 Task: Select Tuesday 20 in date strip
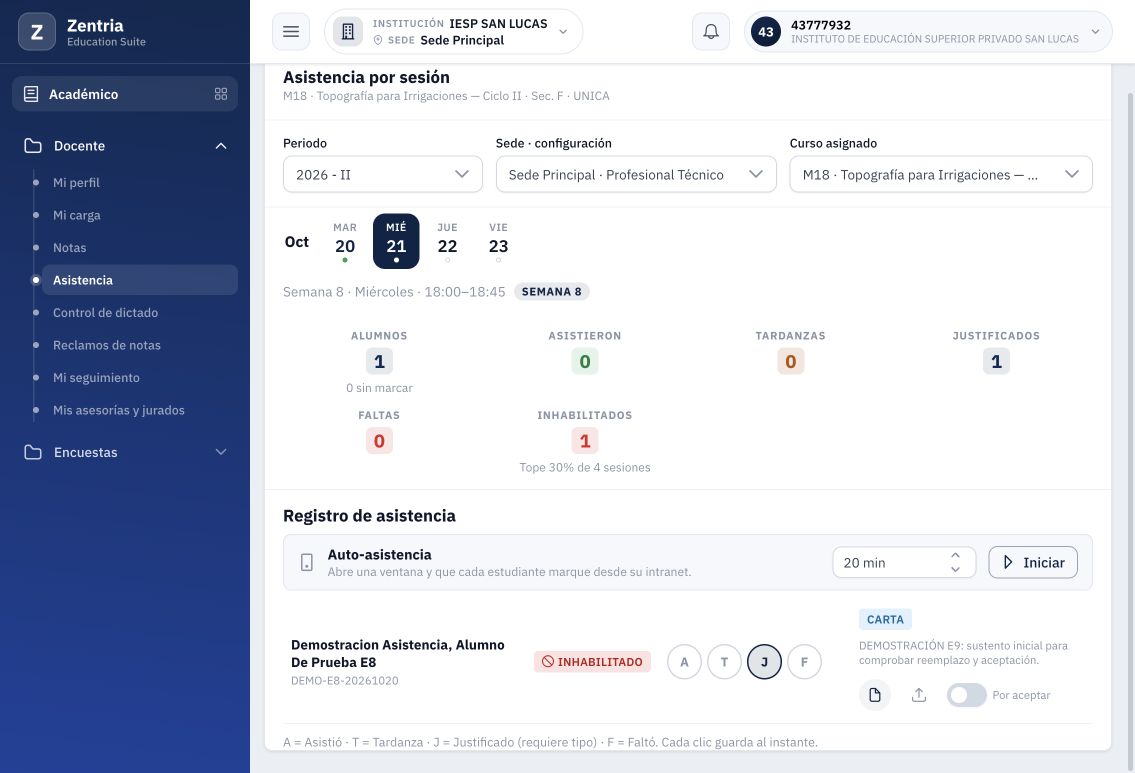coord(345,241)
